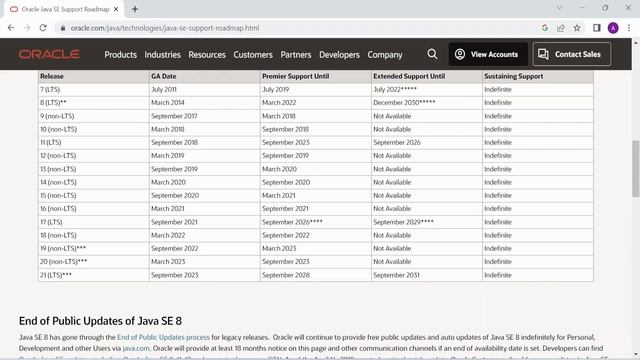Select the 8 (LTS)** release cell
Screen dimensions: 640x360
[x=93, y=103]
